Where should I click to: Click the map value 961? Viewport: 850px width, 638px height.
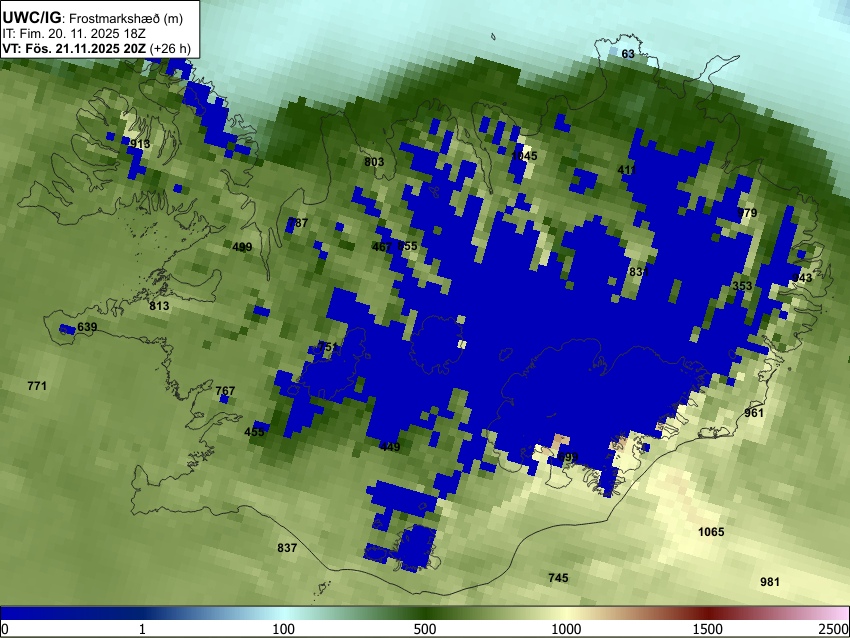point(754,413)
